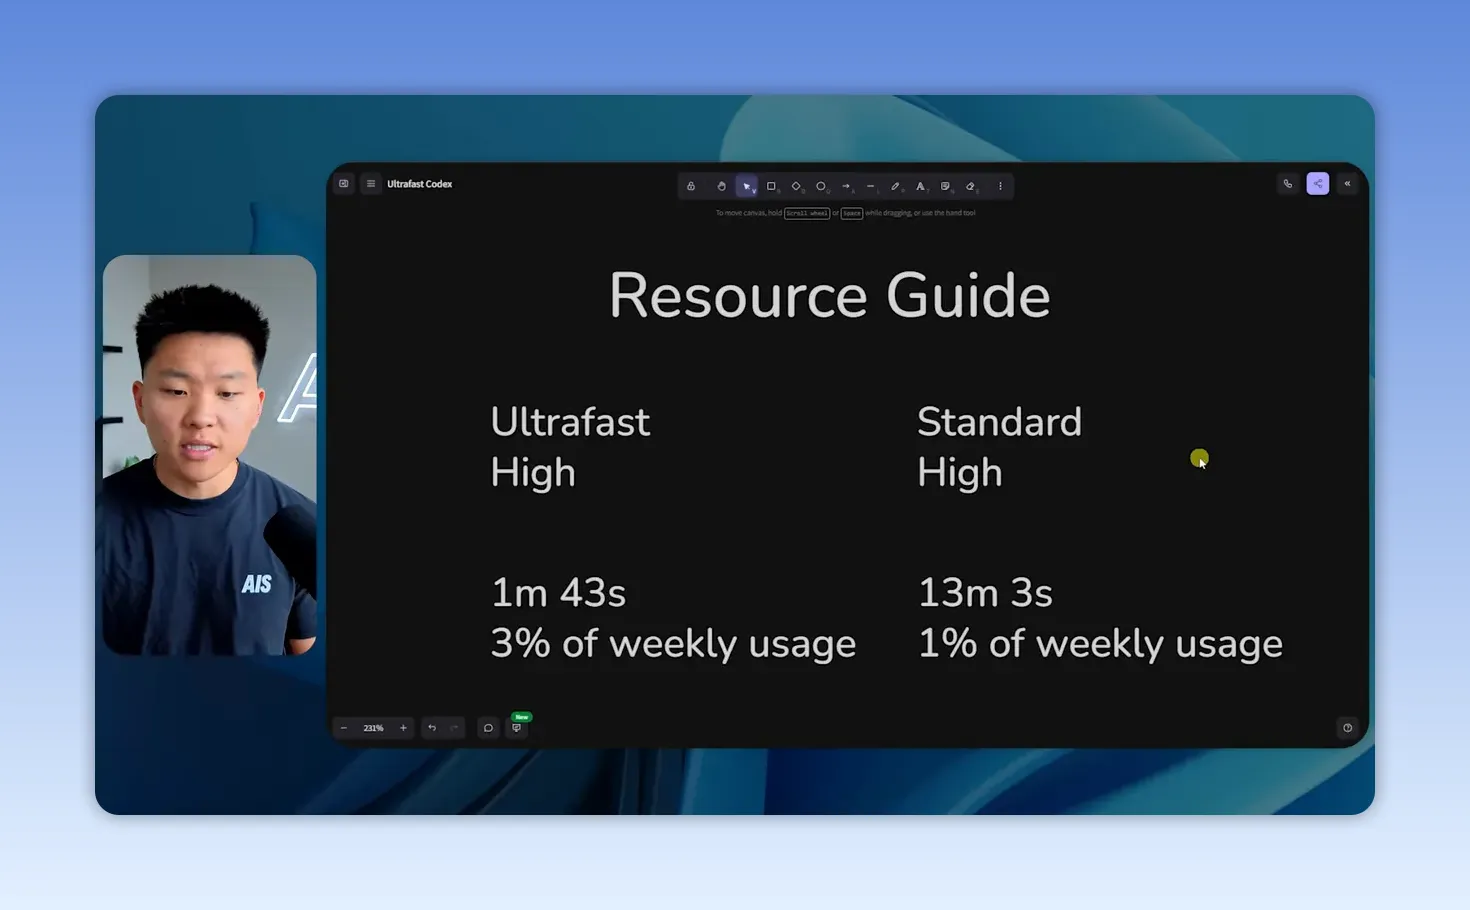Open the more tools three-dot menu
This screenshot has width=1470, height=910.
1000,186
